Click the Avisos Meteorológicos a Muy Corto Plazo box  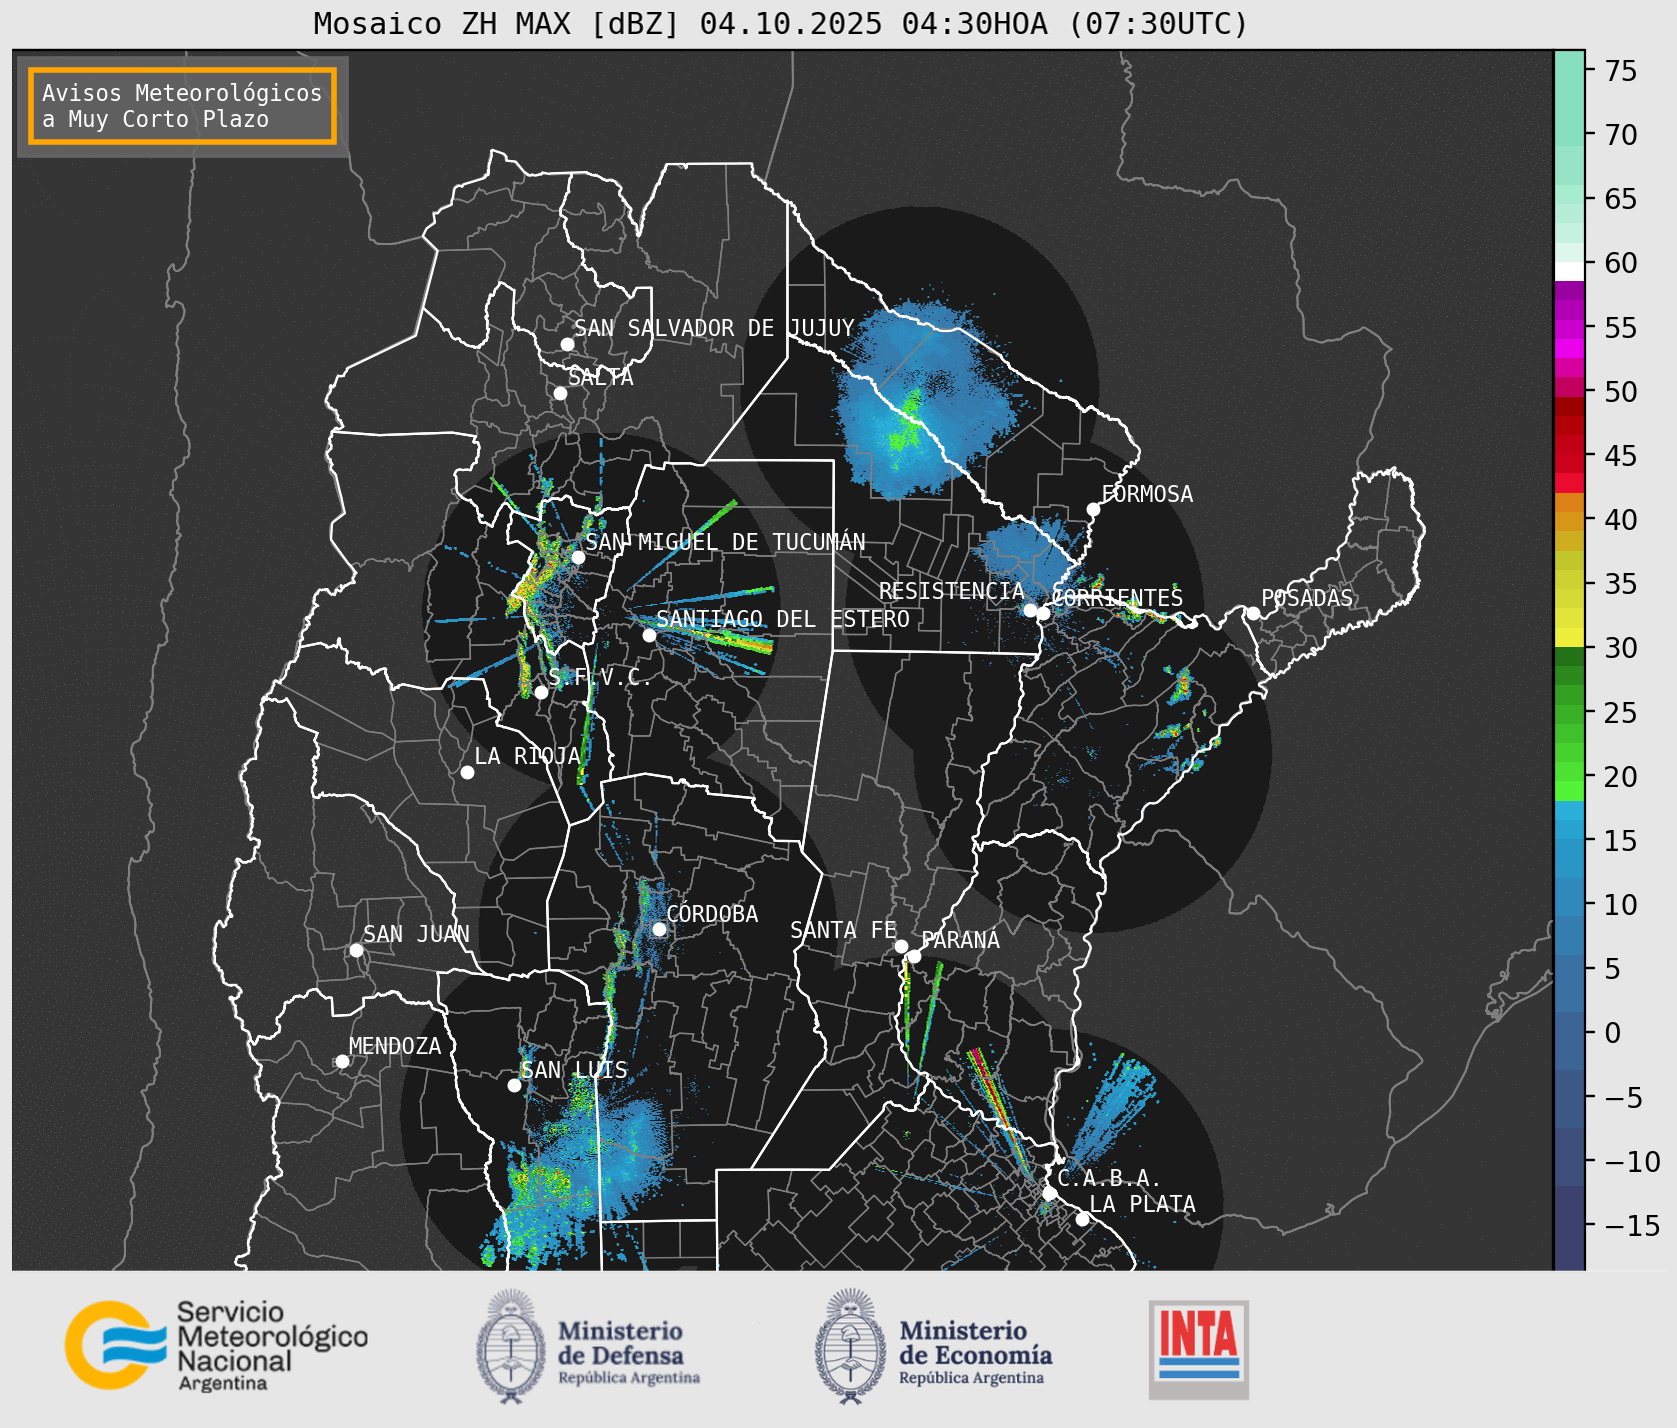(x=182, y=106)
